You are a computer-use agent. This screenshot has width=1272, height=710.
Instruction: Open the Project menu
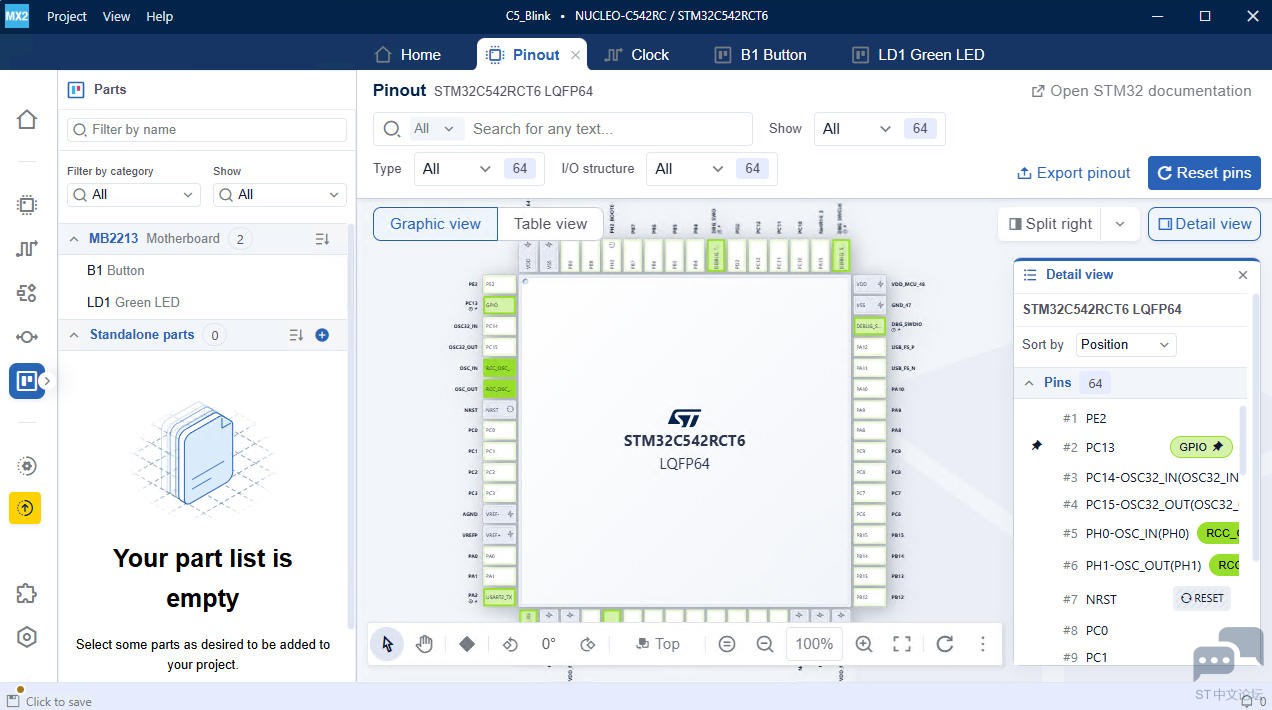(x=67, y=16)
